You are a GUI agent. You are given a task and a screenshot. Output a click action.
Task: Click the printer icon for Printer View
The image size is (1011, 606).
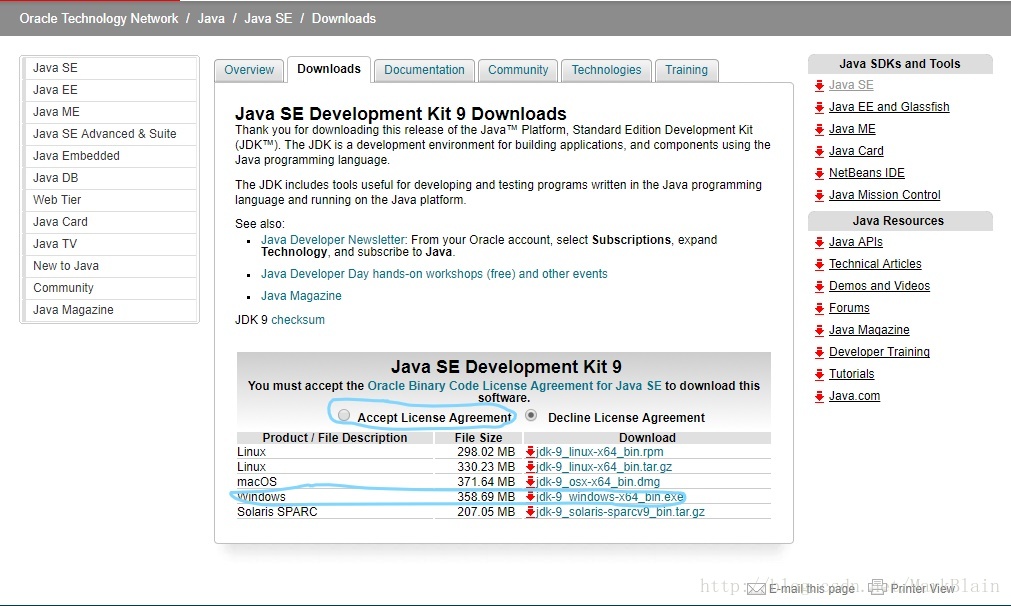877,587
